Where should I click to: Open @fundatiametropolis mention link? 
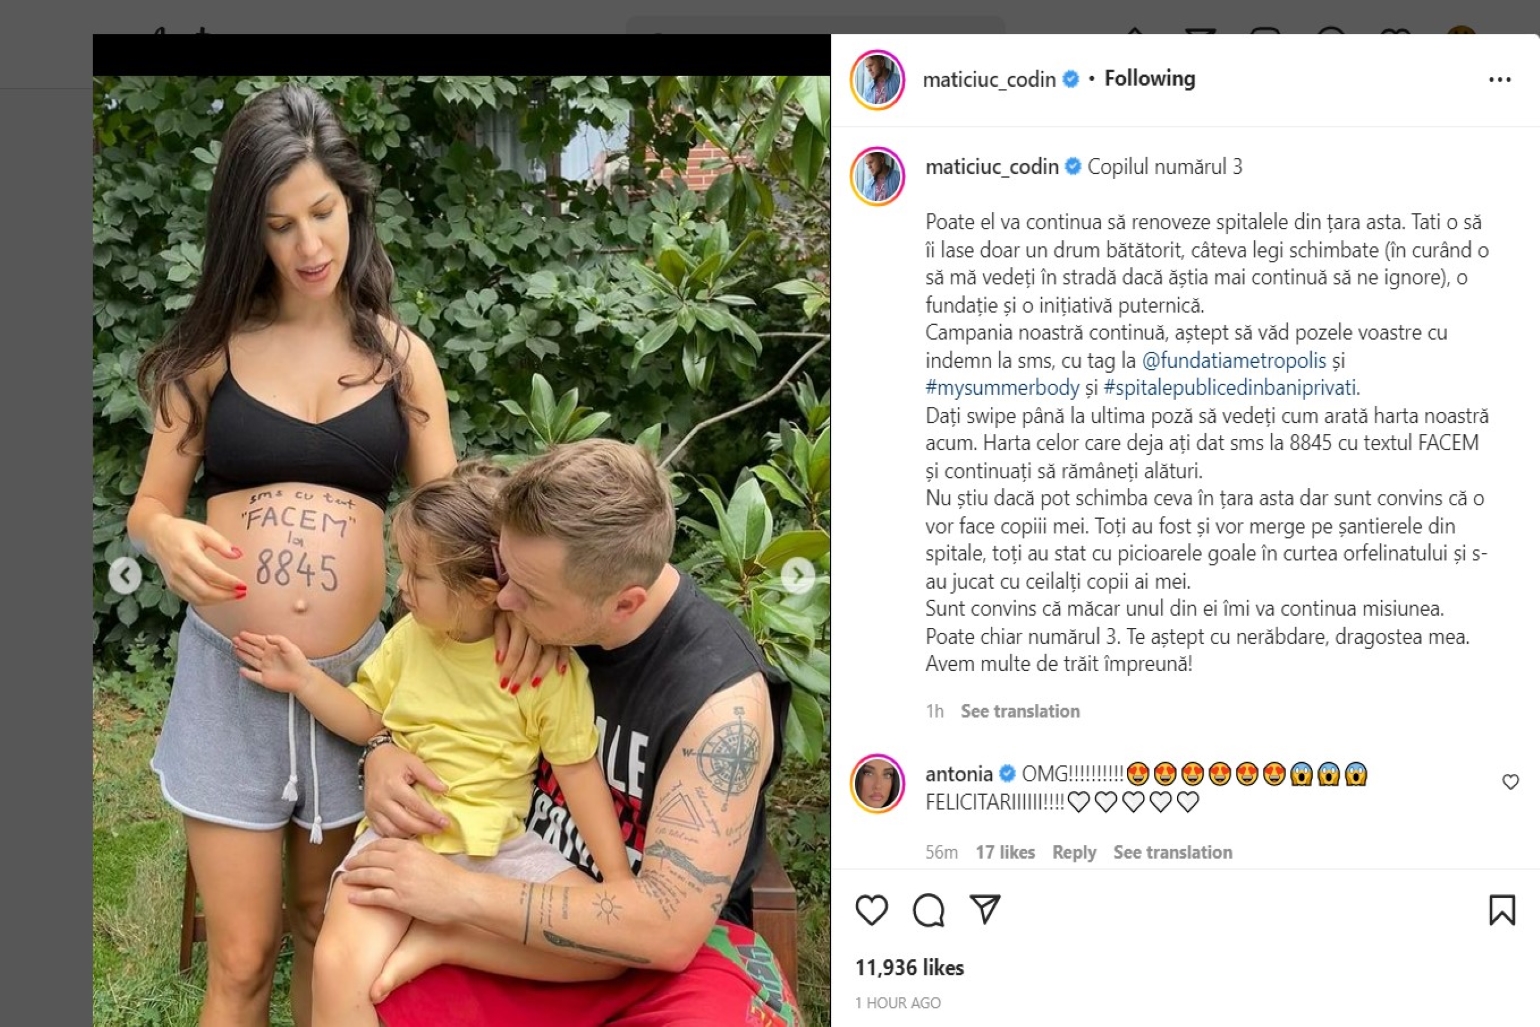tap(1234, 360)
